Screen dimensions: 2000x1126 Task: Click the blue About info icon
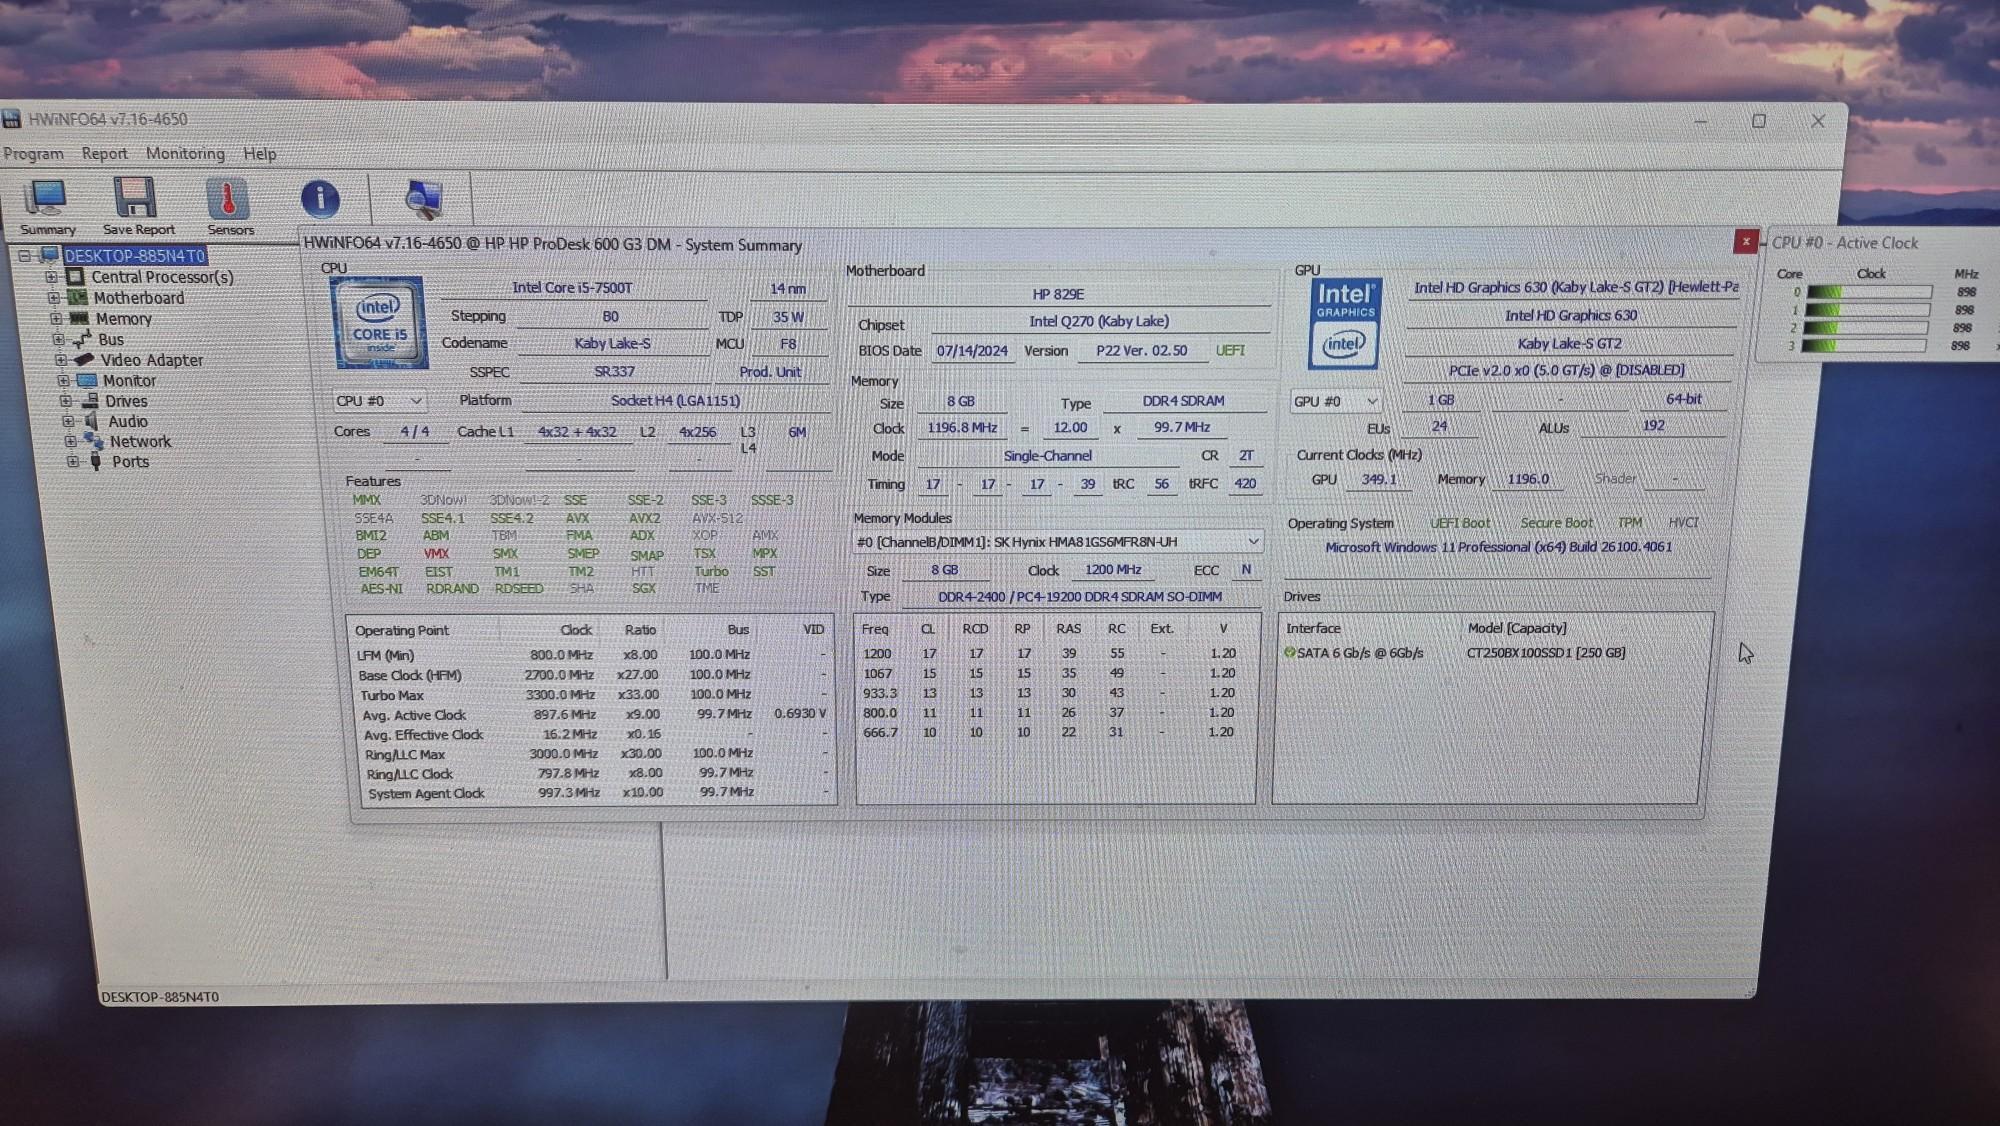(x=320, y=198)
